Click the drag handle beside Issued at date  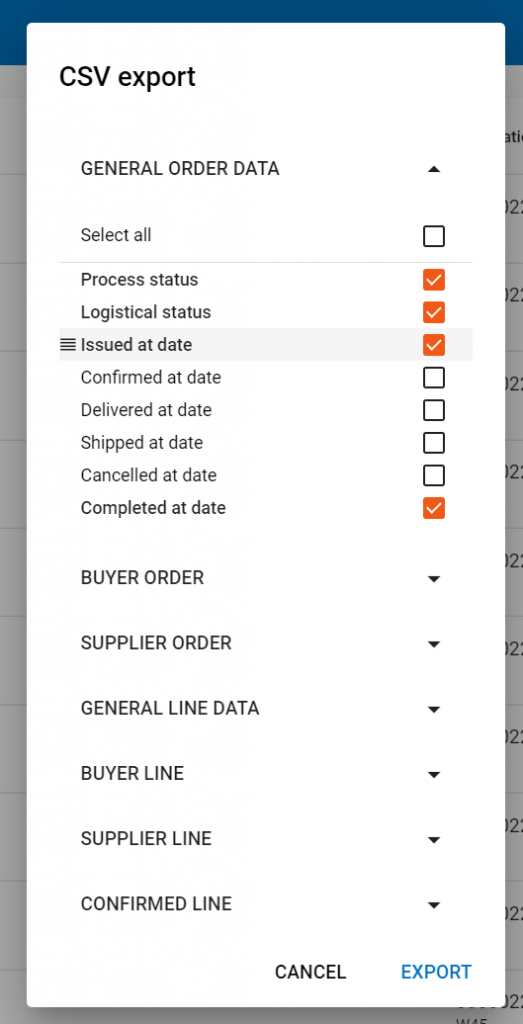(x=68, y=345)
